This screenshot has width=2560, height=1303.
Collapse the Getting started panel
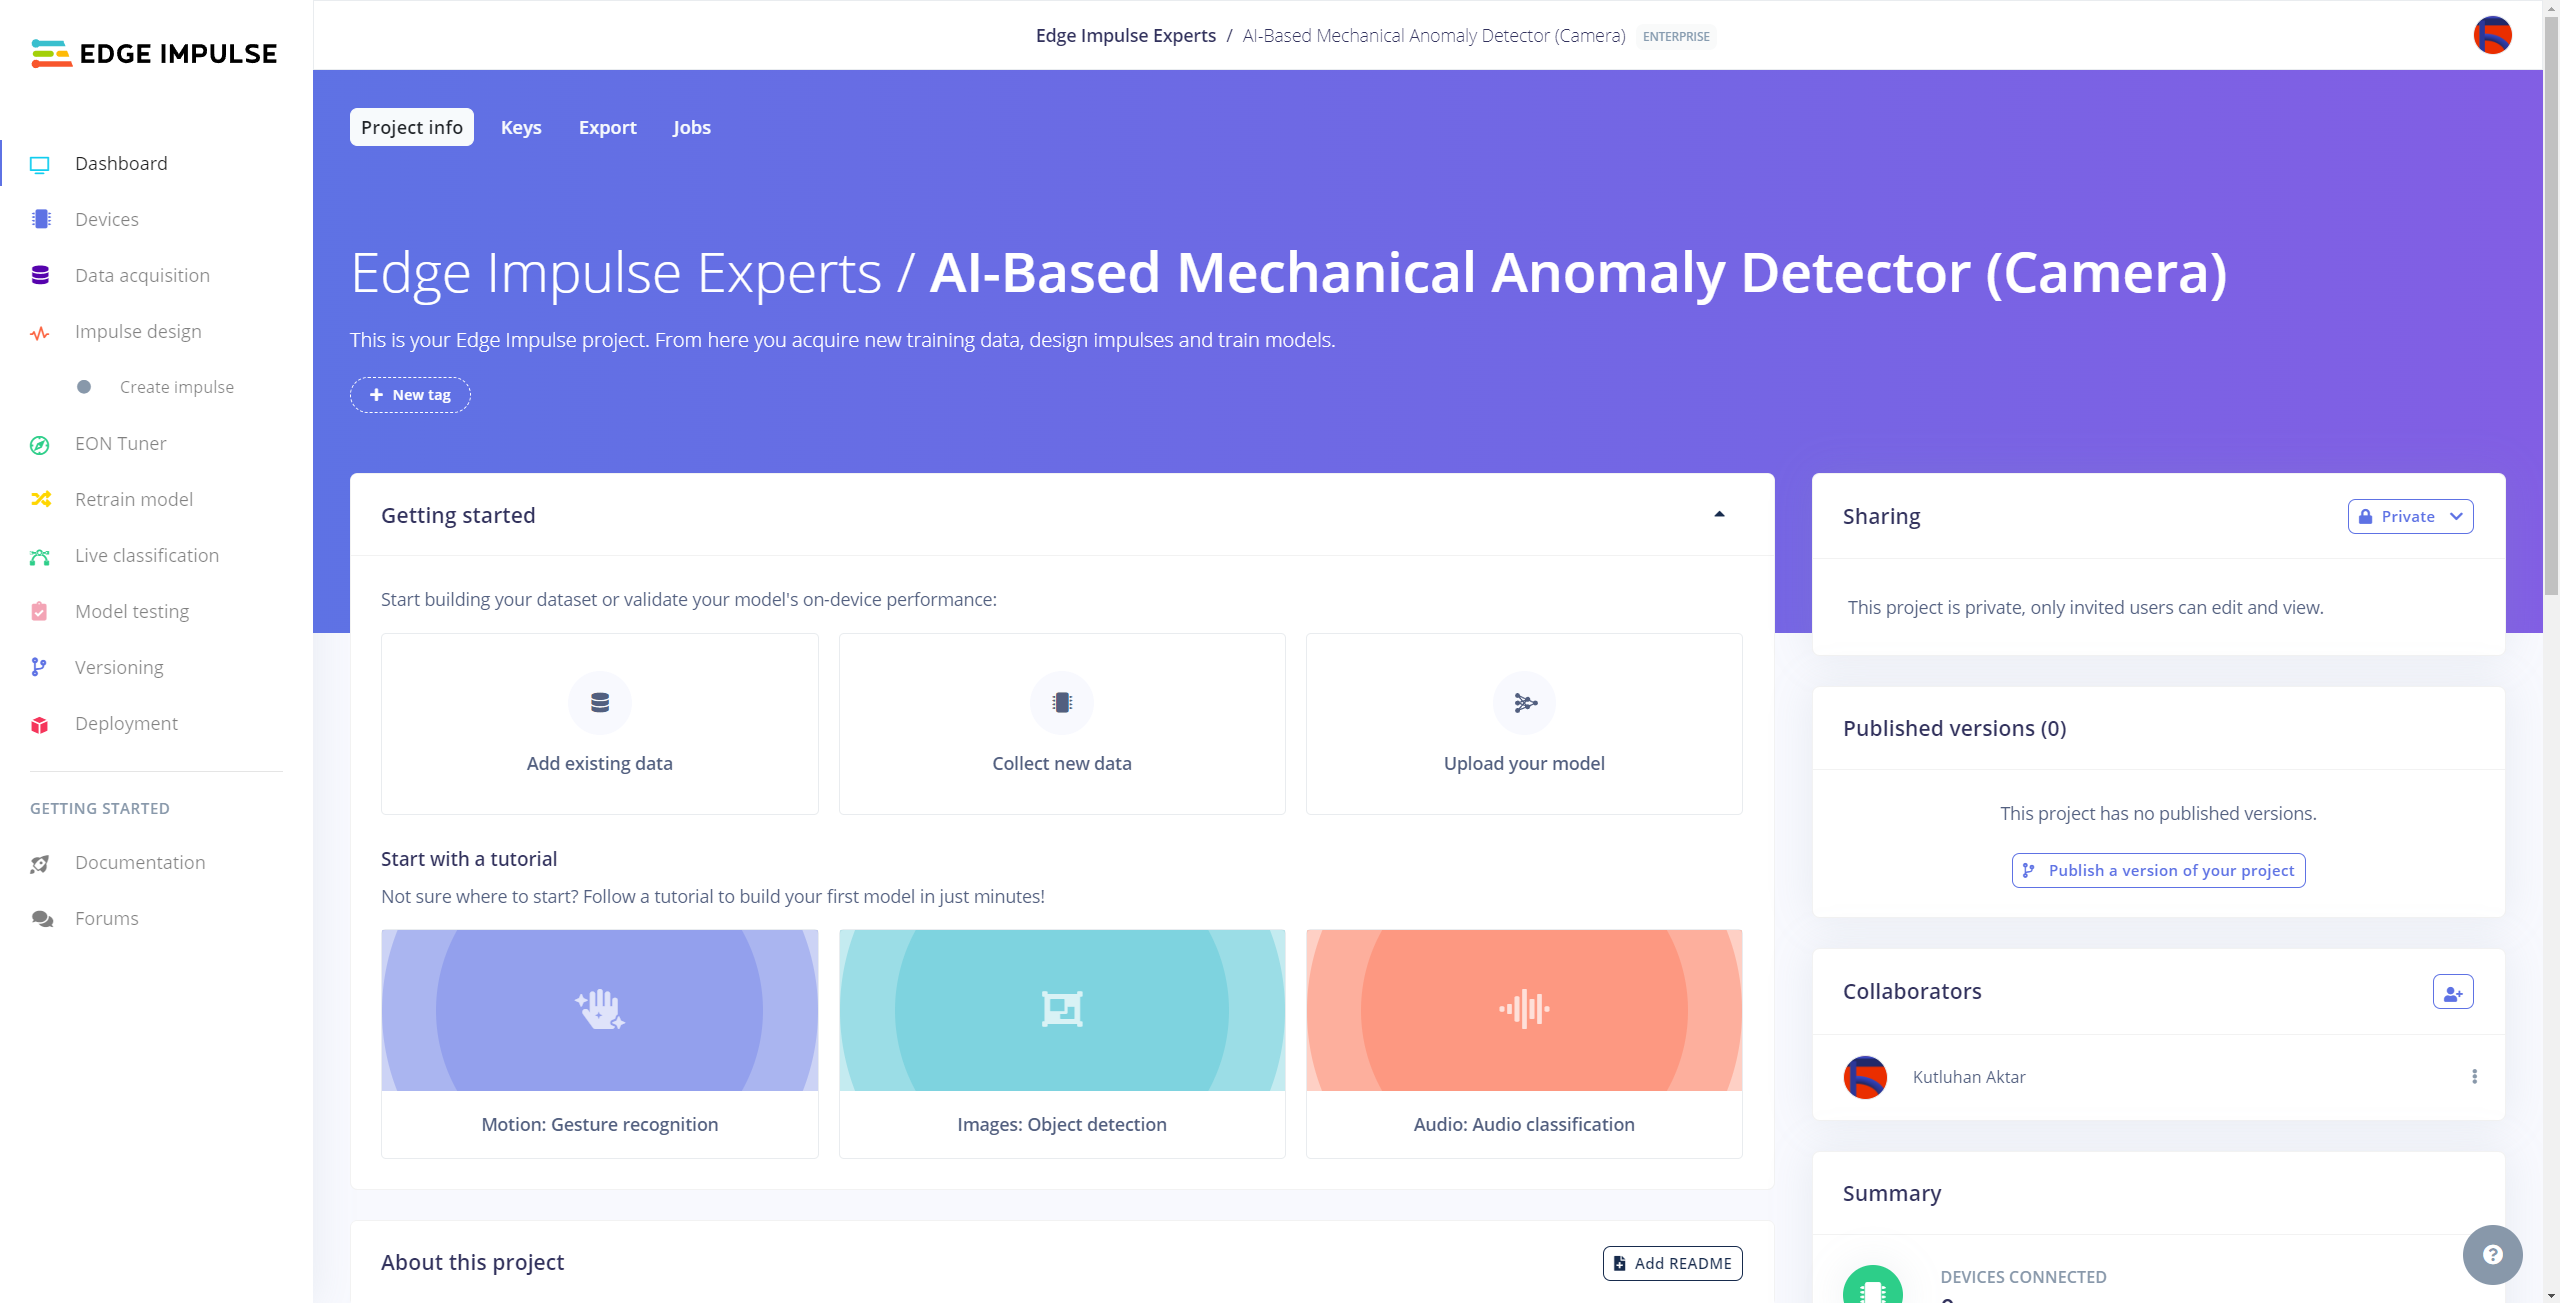[1719, 515]
